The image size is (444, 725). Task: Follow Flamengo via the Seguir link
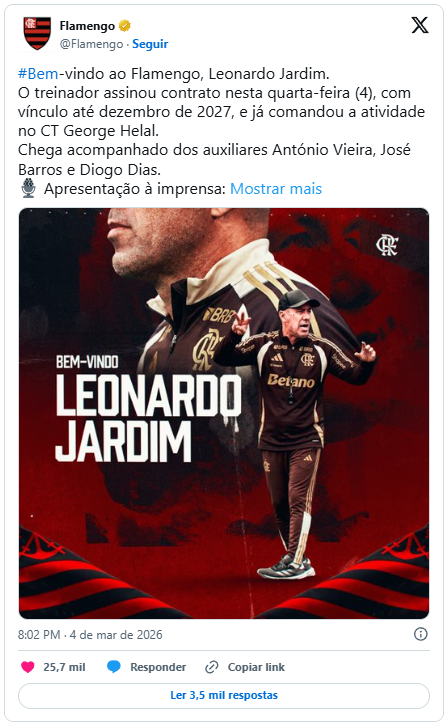tap(150, 44)
